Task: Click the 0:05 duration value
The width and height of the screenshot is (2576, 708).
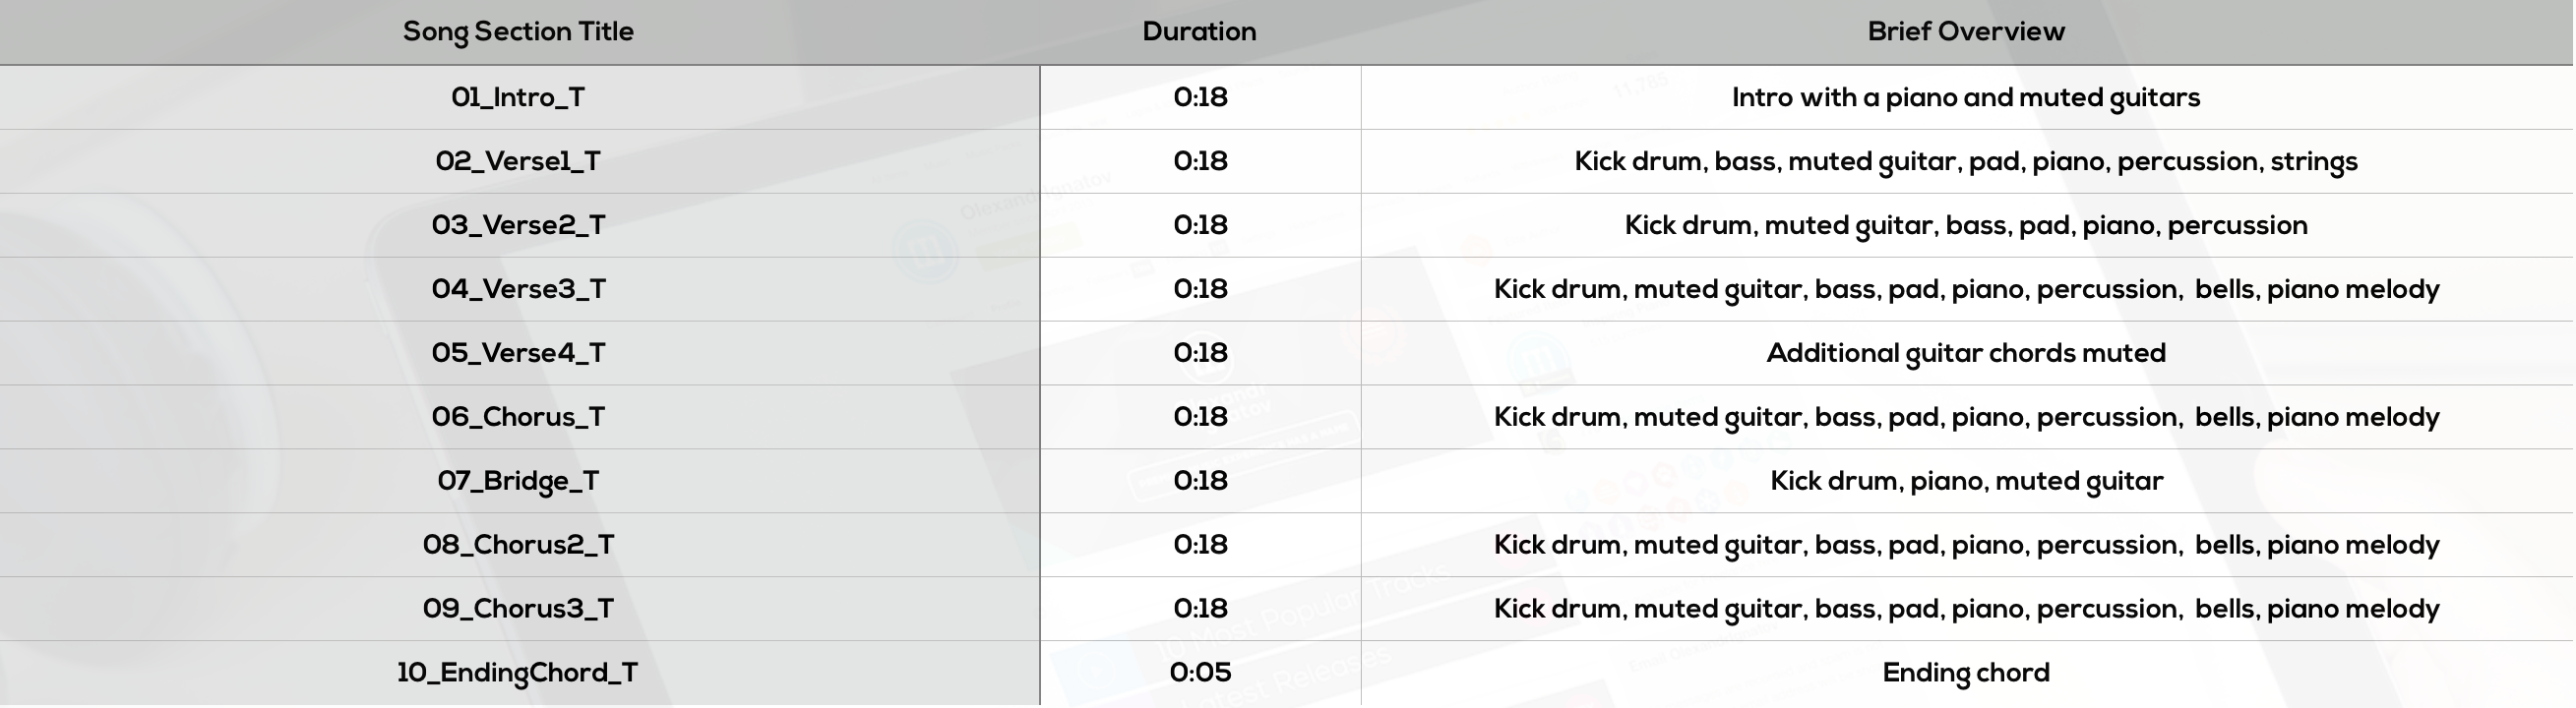Action: pos(1200,673)
